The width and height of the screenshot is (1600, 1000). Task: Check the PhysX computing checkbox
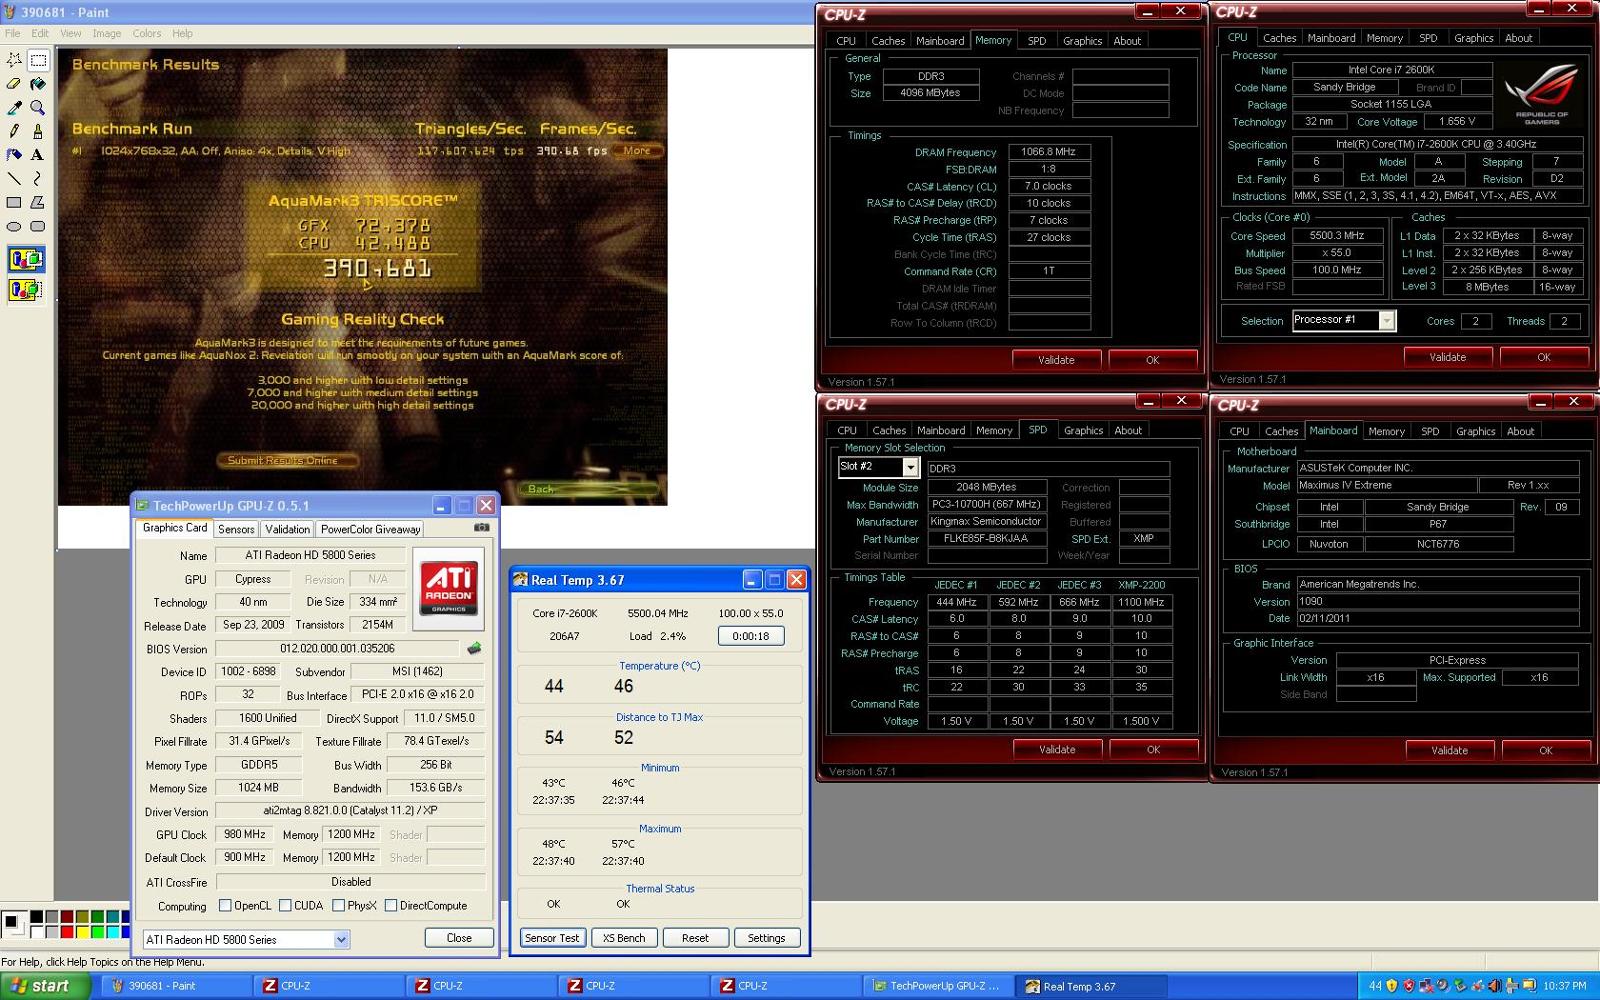pos(338,906)
